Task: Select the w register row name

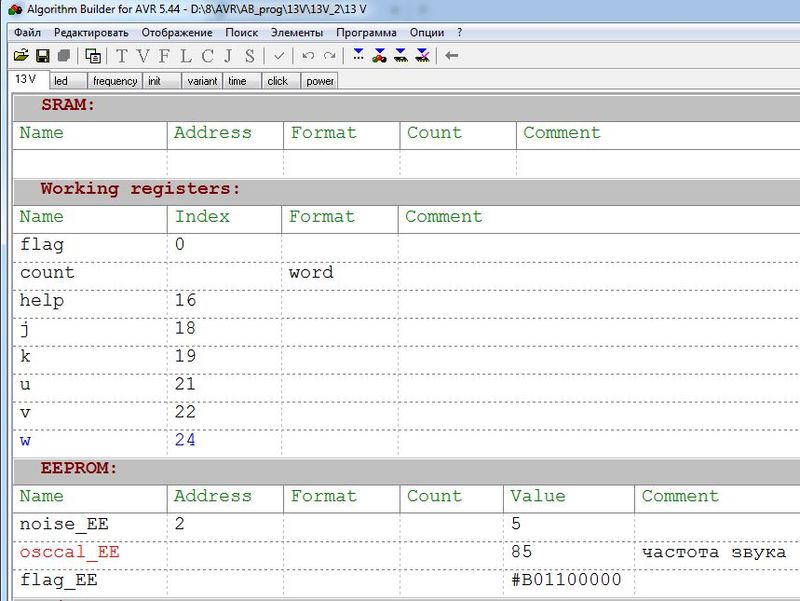Action: pyautogui.click(x=26, y=440)
